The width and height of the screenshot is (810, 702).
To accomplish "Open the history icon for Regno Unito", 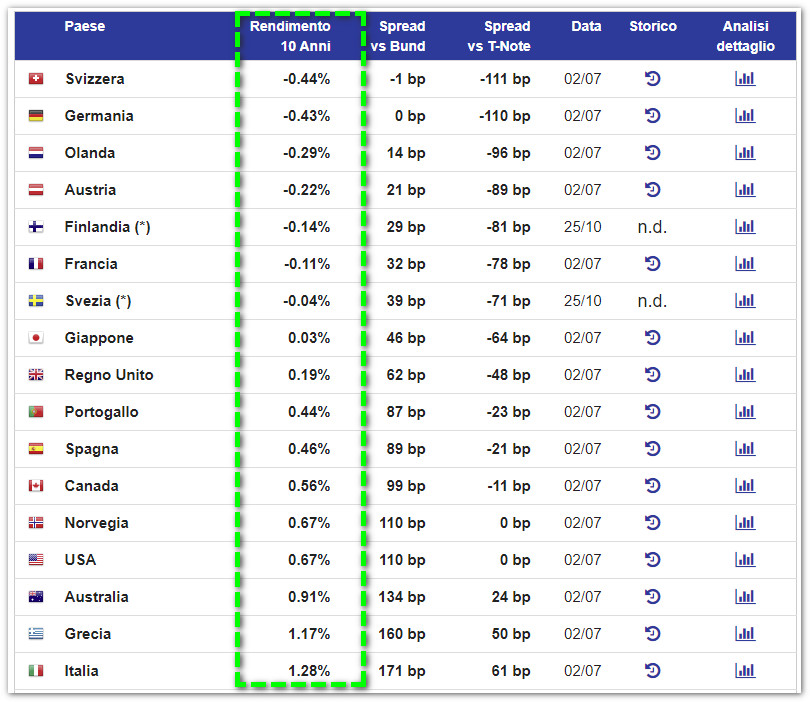I will click(x=652, y=375).
